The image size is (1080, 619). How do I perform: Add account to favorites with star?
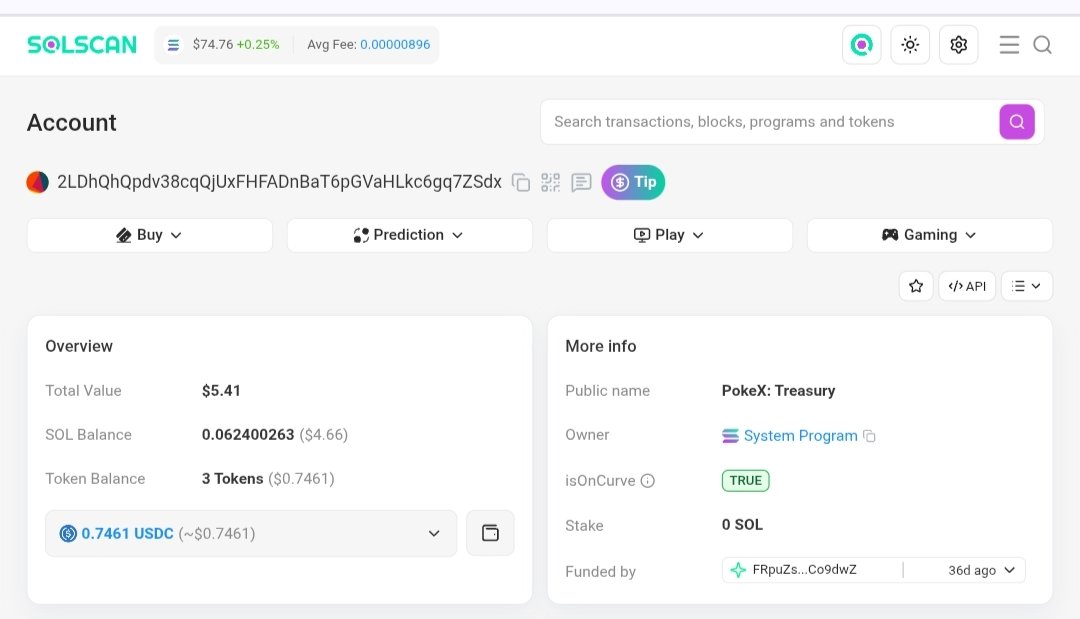916,286
